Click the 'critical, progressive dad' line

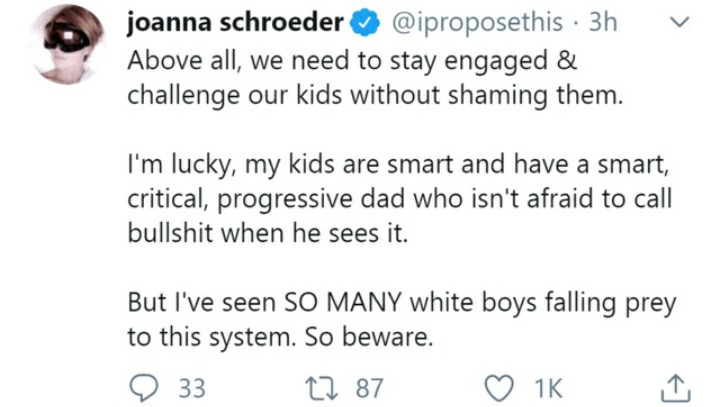point(399,199)
